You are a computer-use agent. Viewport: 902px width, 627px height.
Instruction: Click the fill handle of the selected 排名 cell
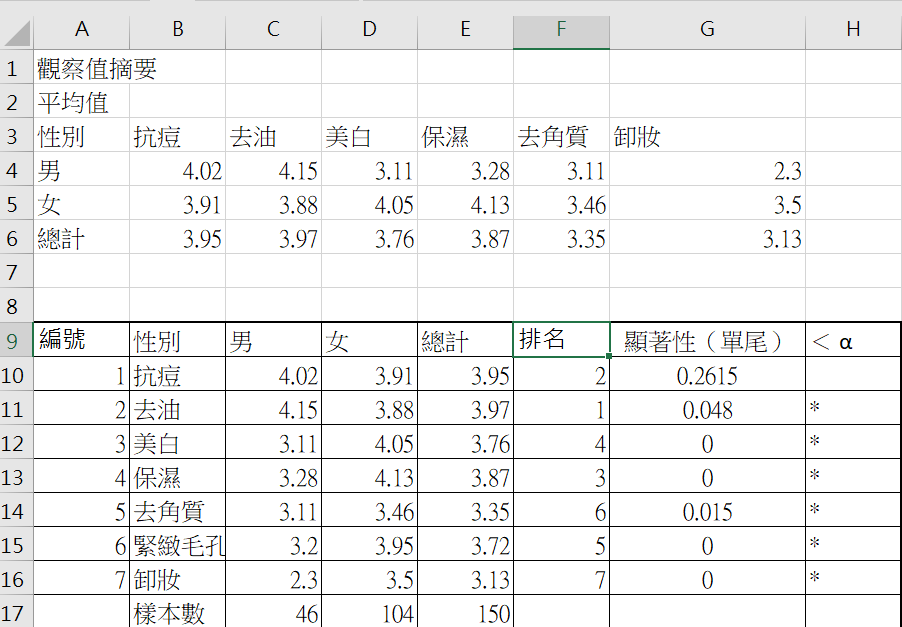pyautogui.click(x=609, y=355)
